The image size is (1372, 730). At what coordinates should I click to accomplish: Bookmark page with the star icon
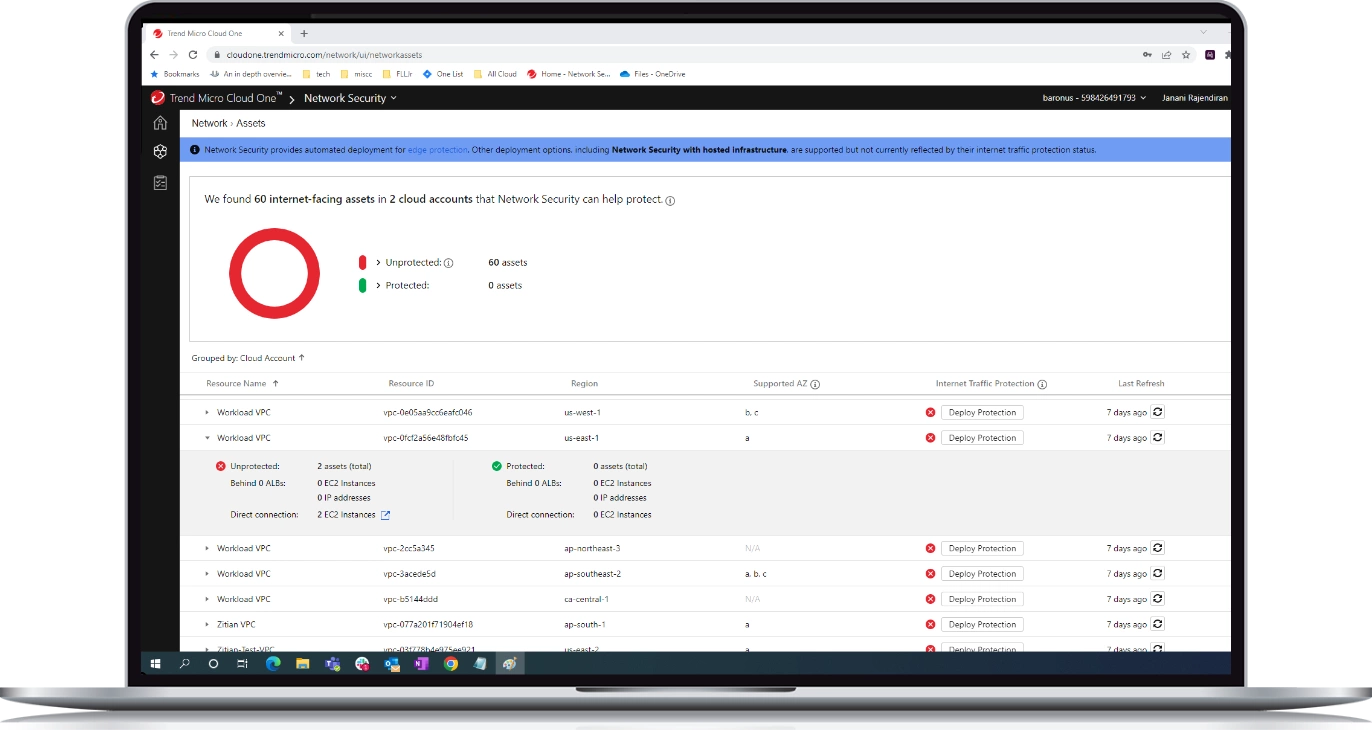(1186, 55)
